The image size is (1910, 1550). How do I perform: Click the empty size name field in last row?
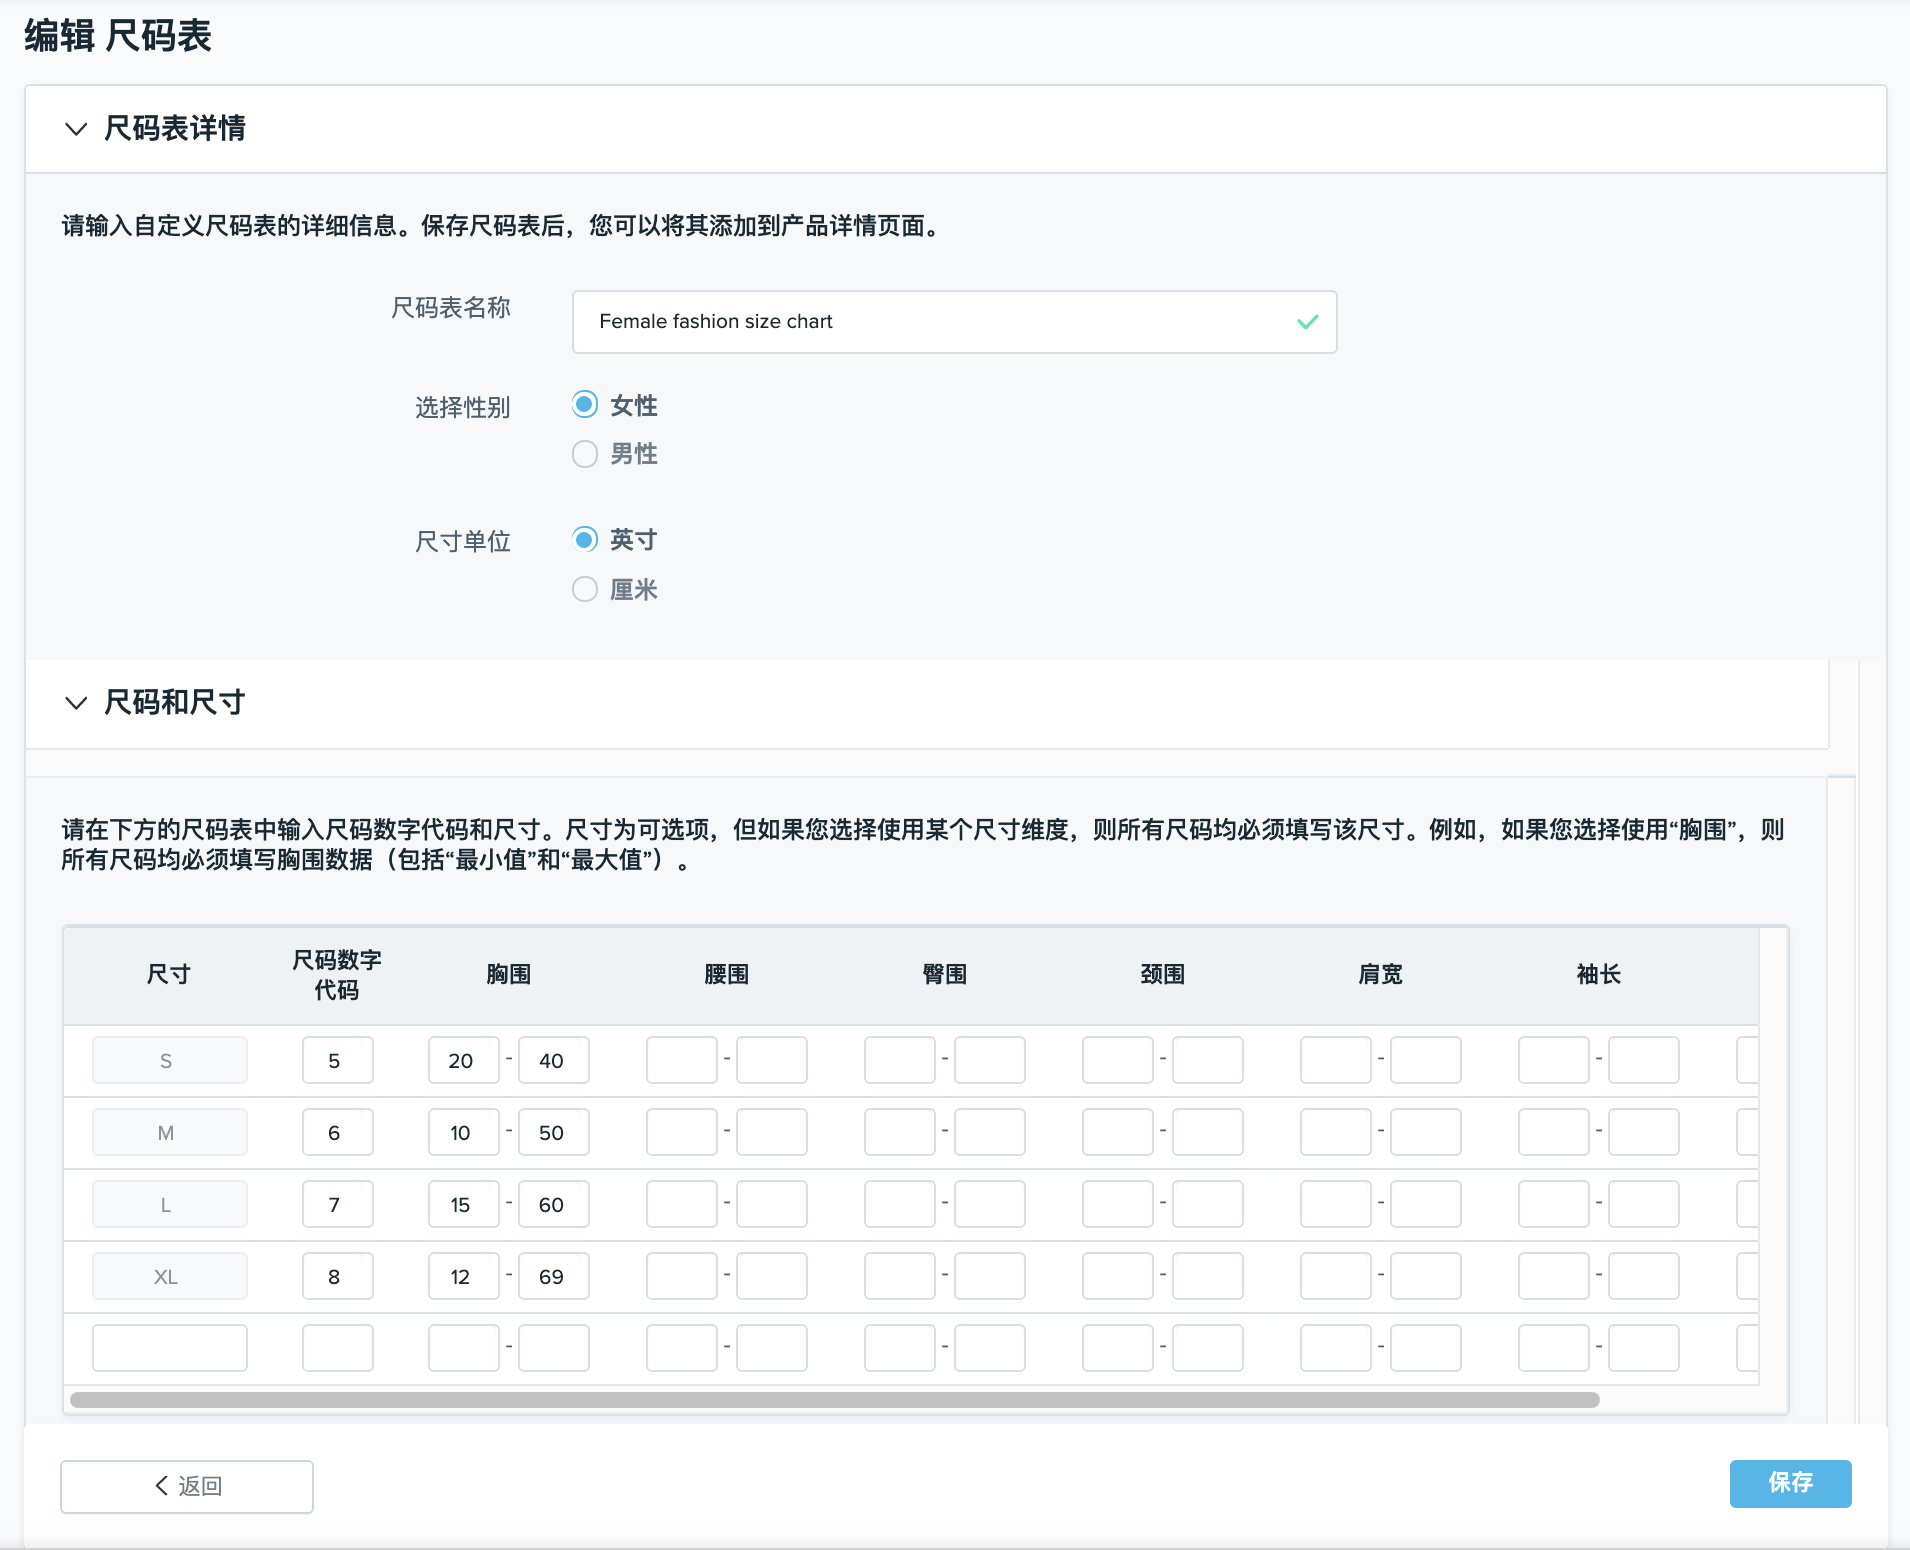coord(169,1347)
